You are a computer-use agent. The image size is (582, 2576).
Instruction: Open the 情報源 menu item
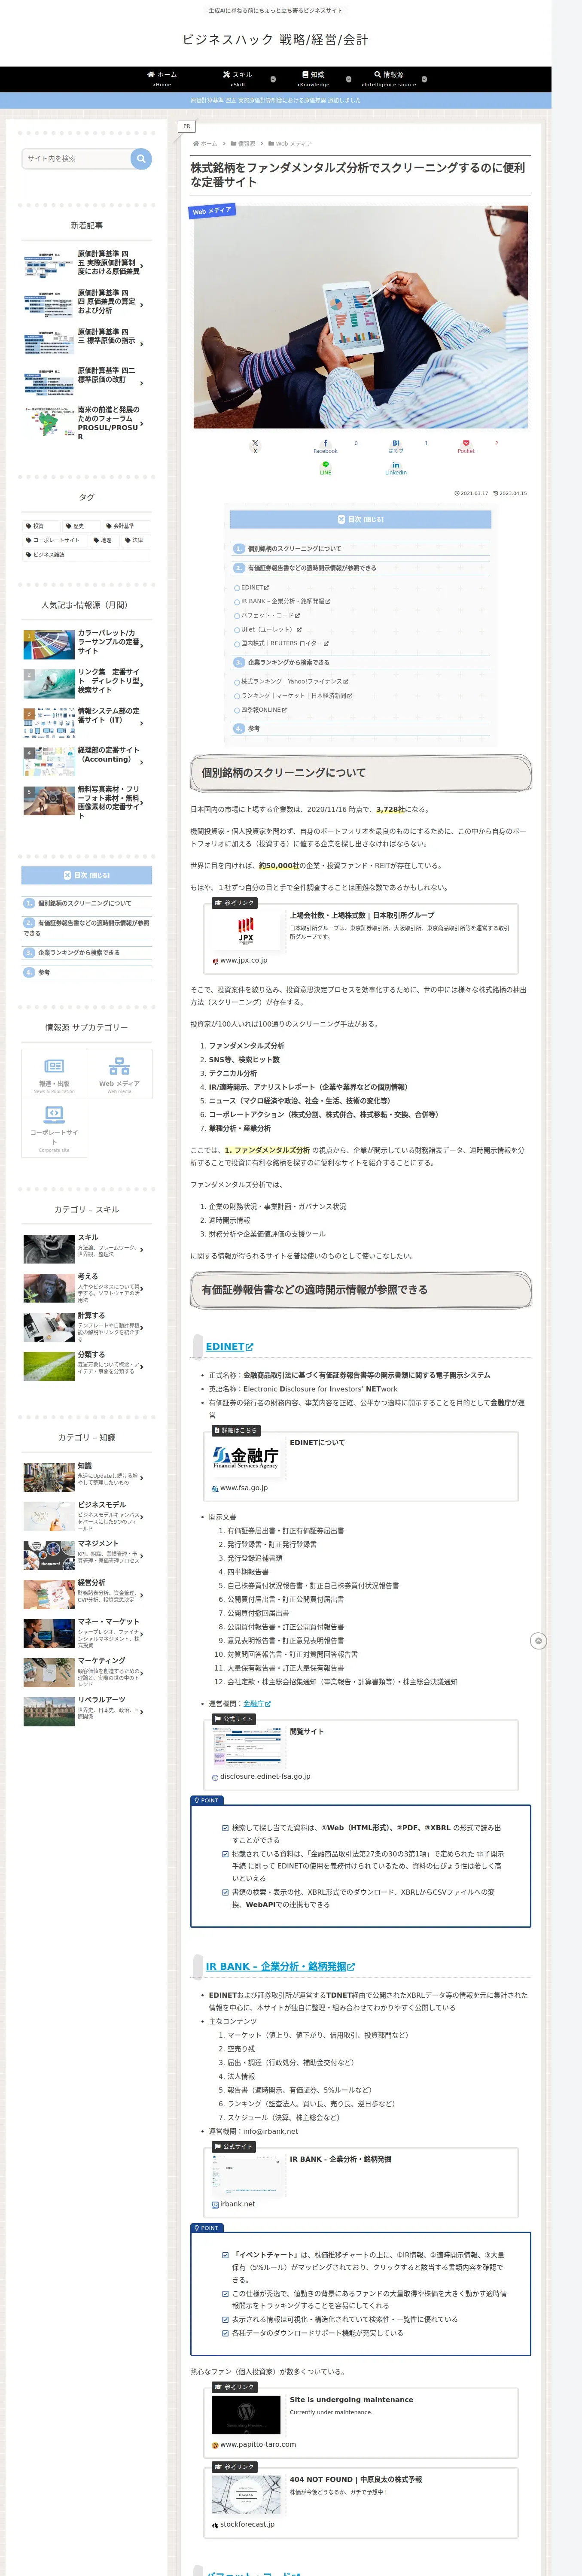389,79
